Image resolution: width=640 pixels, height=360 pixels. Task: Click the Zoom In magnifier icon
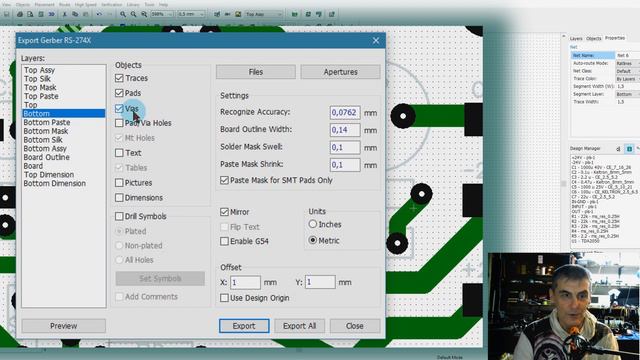(123, 14)
